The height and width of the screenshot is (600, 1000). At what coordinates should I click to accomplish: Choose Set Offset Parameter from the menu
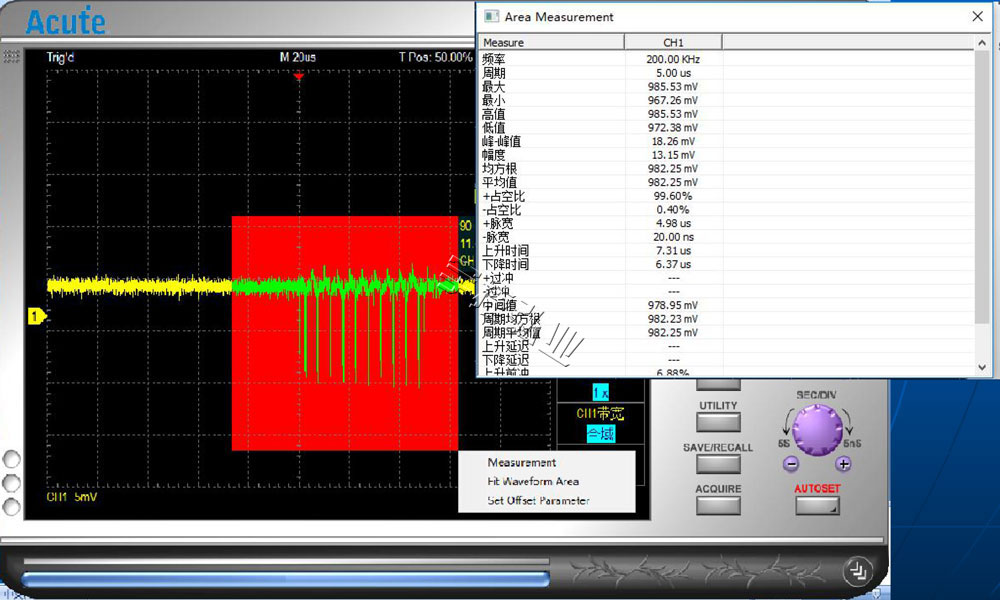click(x=538, y=501)
